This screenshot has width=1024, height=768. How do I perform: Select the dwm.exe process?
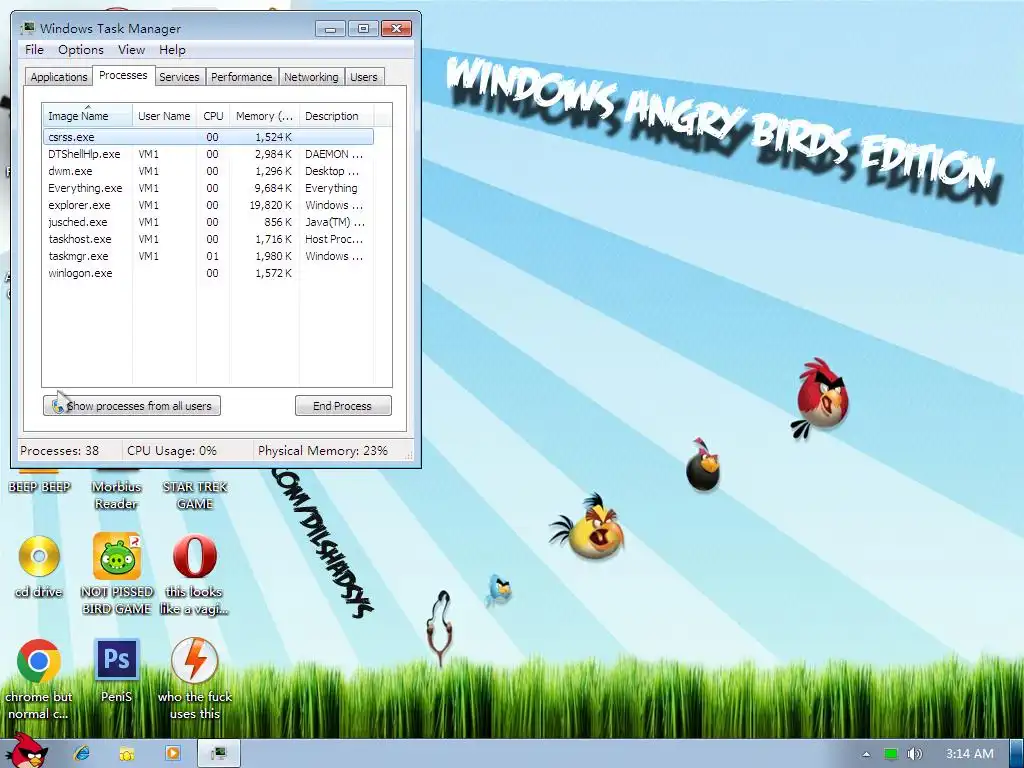point(208,171)
